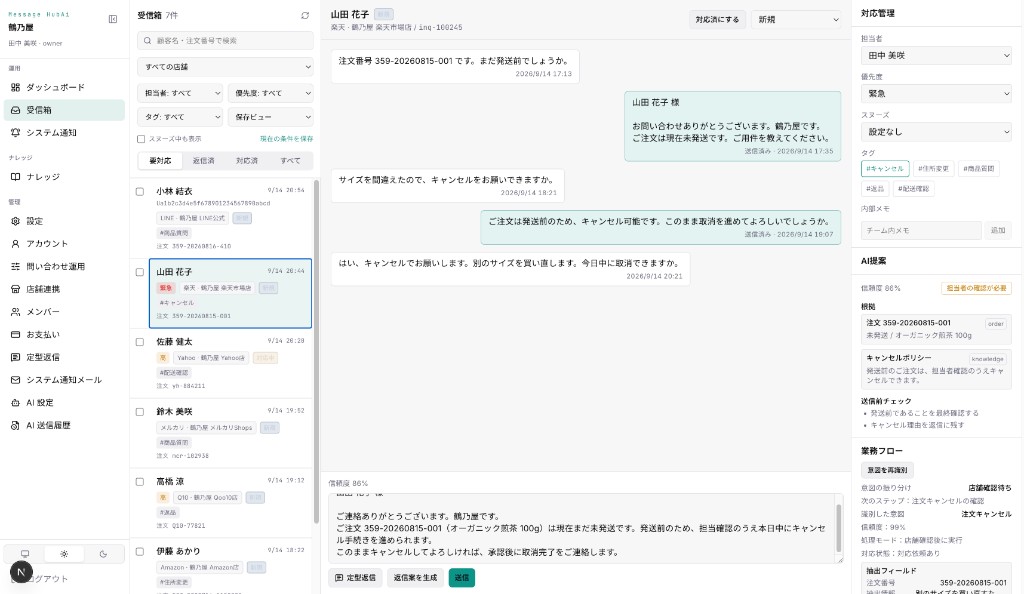Select the checkbox for 鈴木 美咲
The width and height of the screenshot is (1024, 594).
[x=140, y=412]
